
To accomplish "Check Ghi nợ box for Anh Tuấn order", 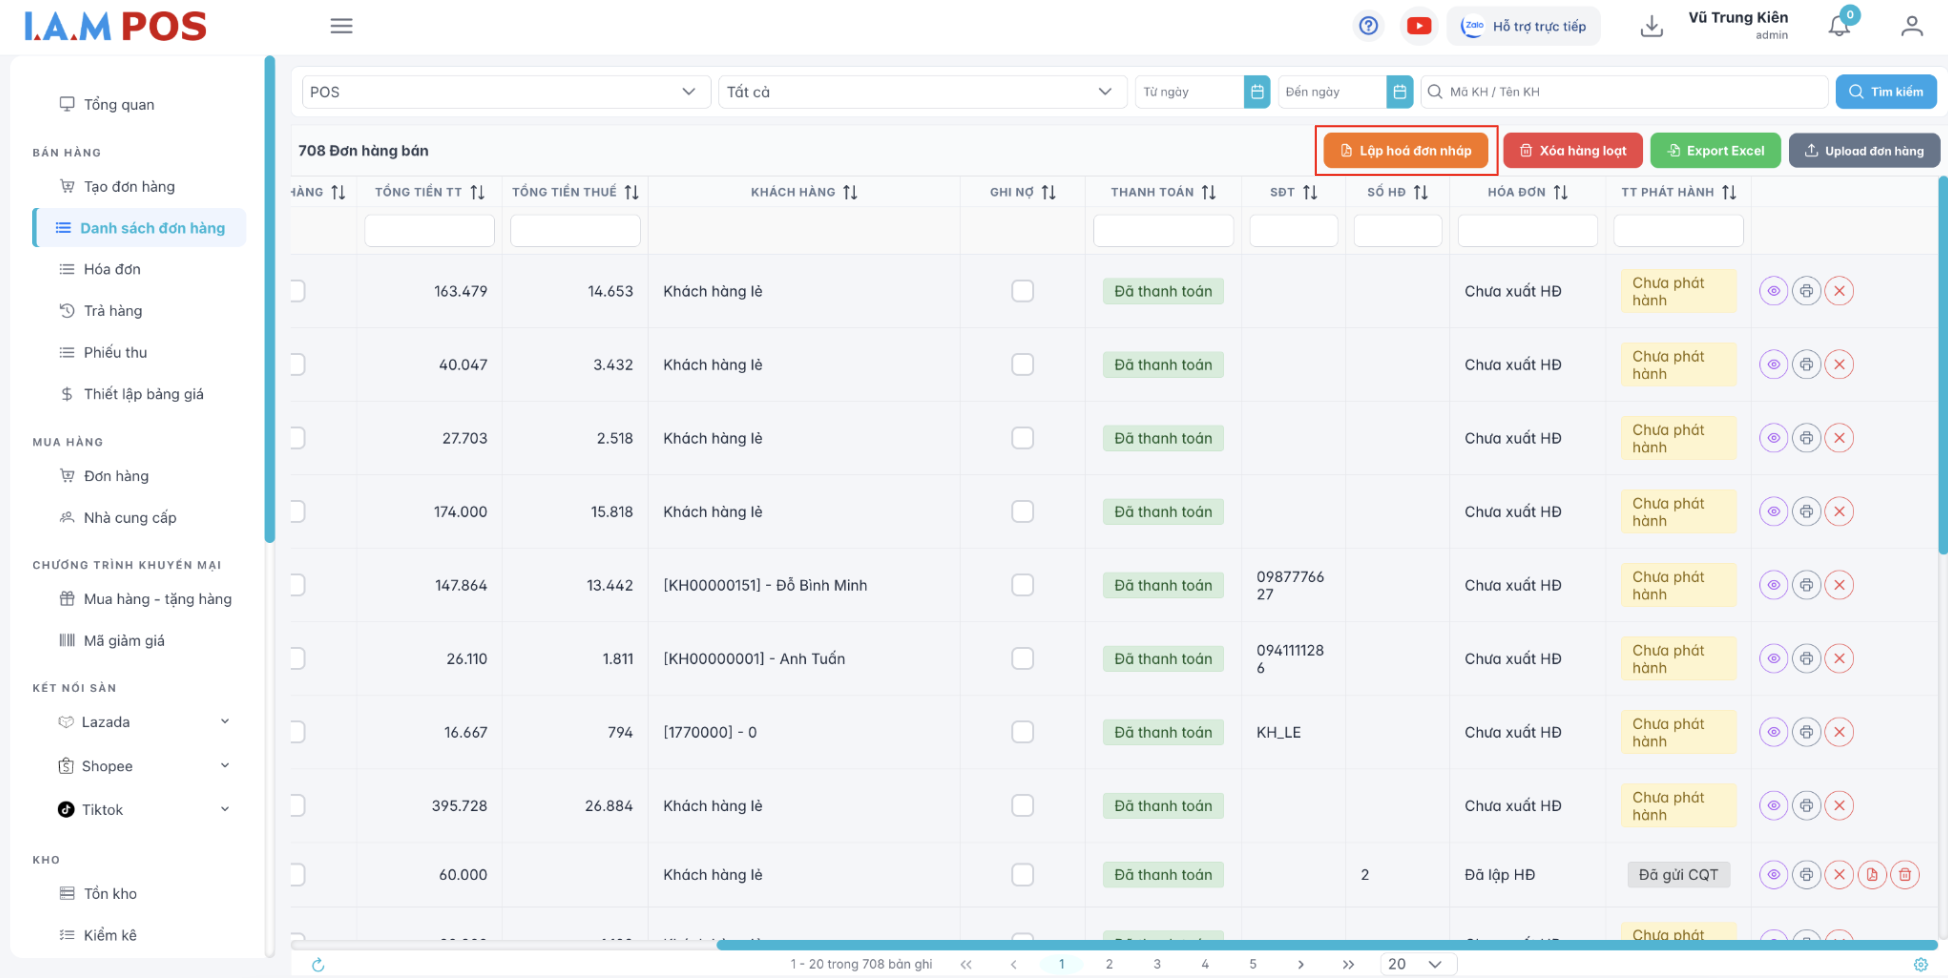I will pos(1022,659).
